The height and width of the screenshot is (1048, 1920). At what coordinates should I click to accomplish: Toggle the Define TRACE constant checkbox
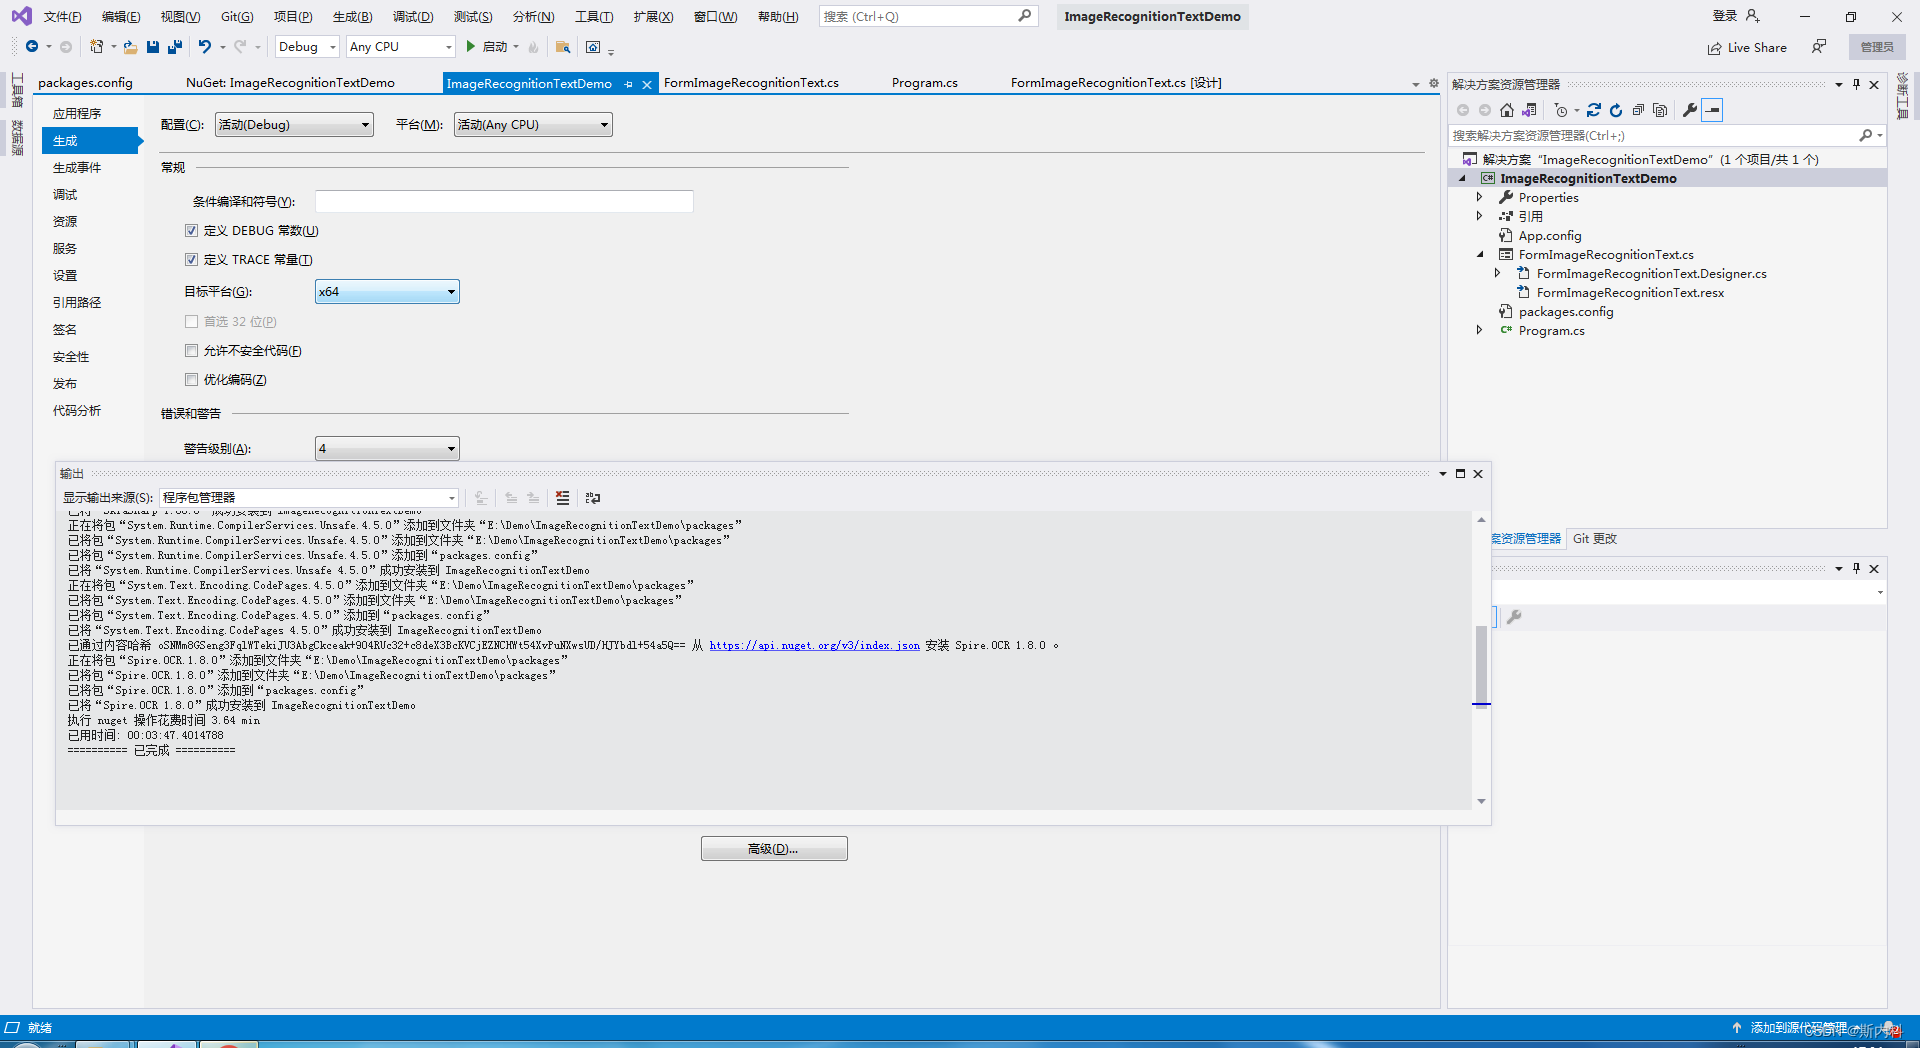191,259
